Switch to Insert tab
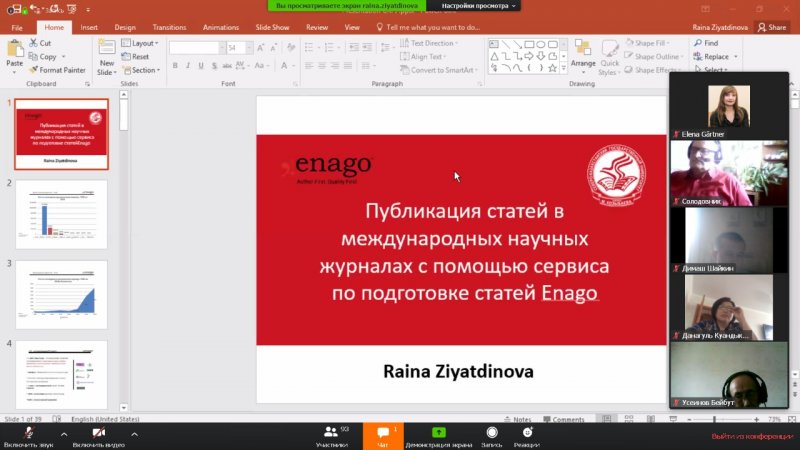800x450 pixels. click(x=89, y=28)
